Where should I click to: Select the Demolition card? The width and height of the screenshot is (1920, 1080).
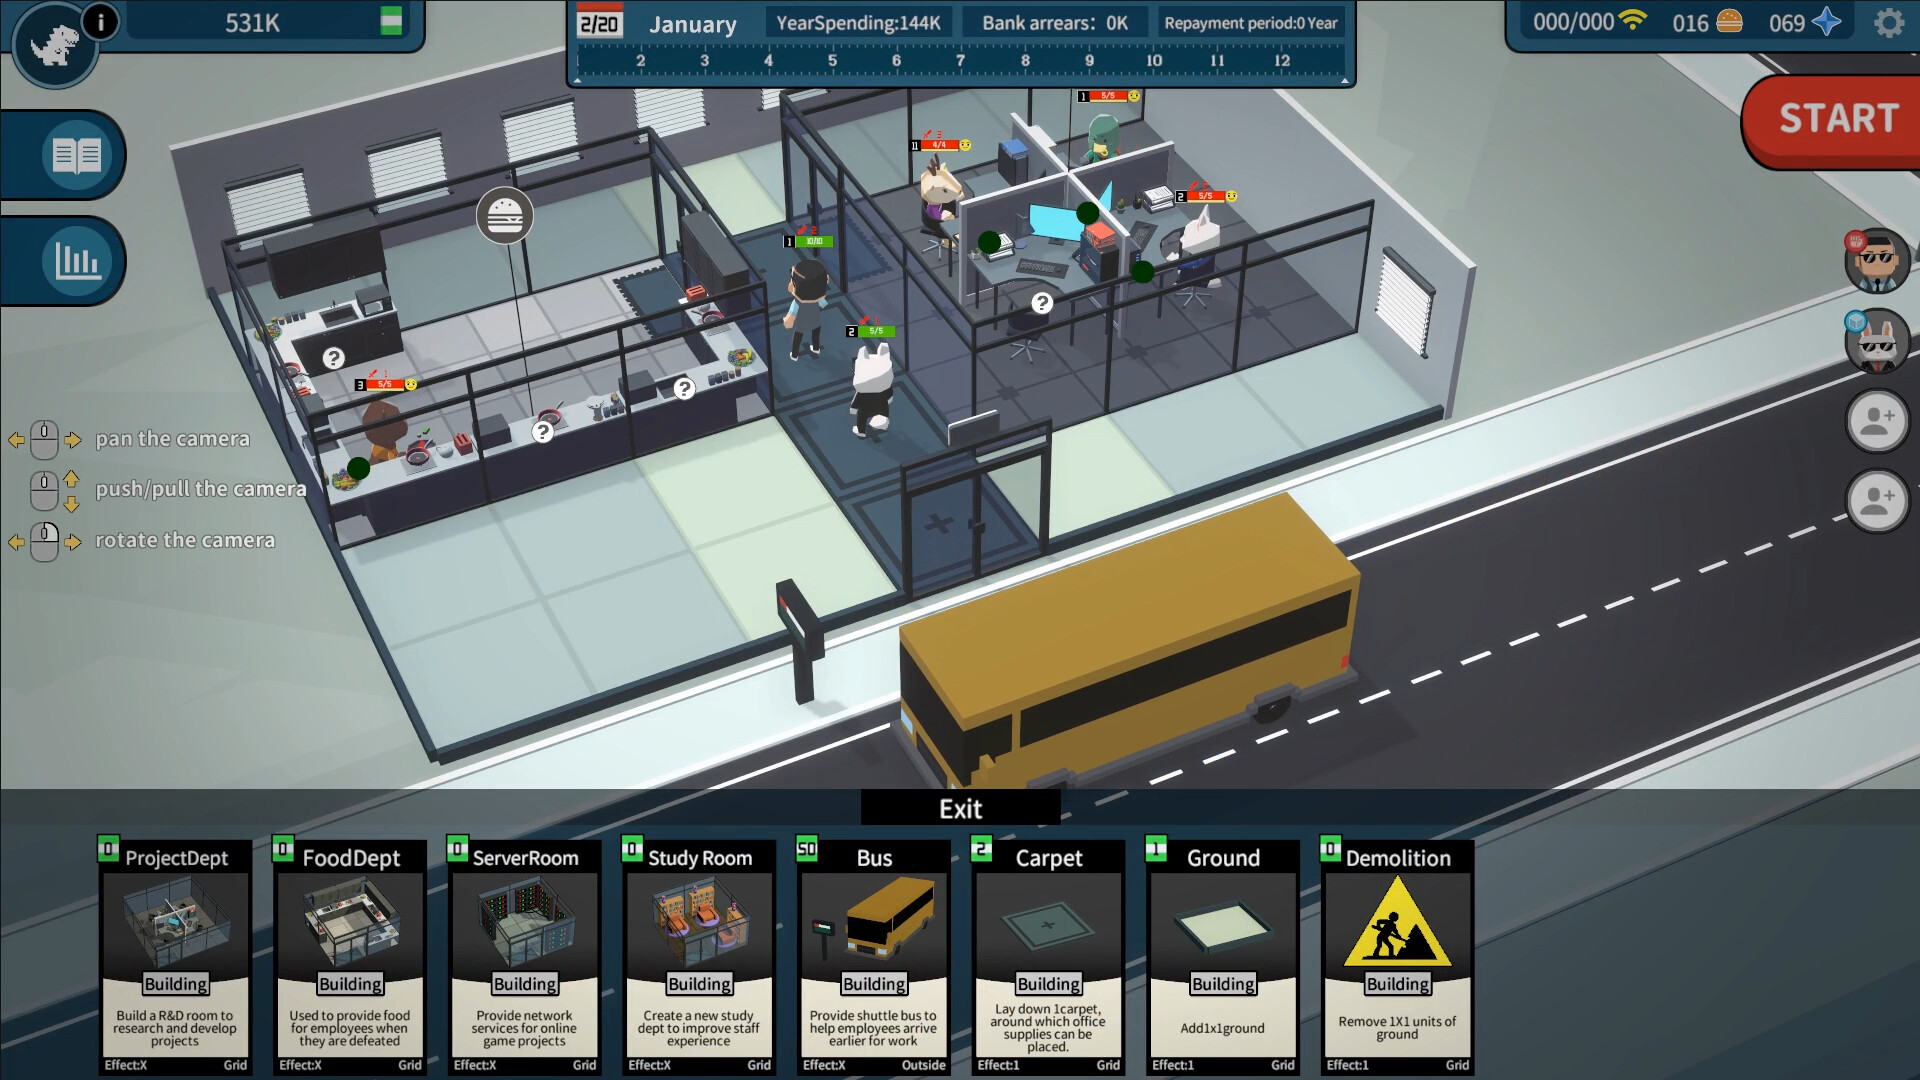[1396, 955]
